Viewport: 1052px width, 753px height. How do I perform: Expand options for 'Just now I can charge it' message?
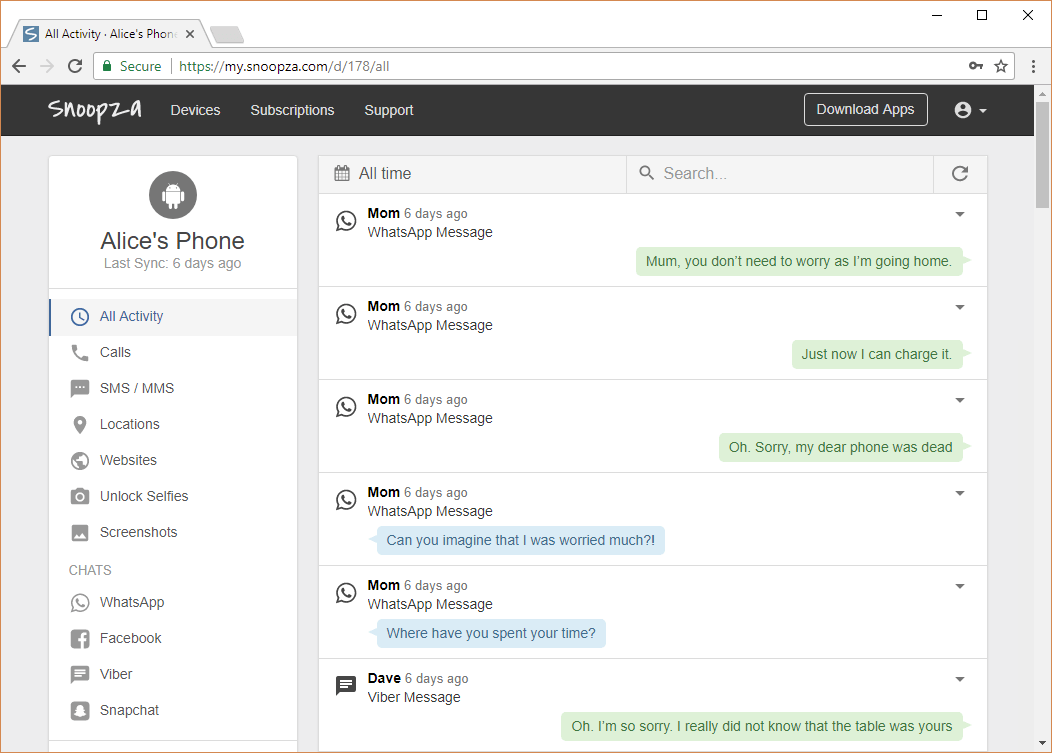point(960,307)
